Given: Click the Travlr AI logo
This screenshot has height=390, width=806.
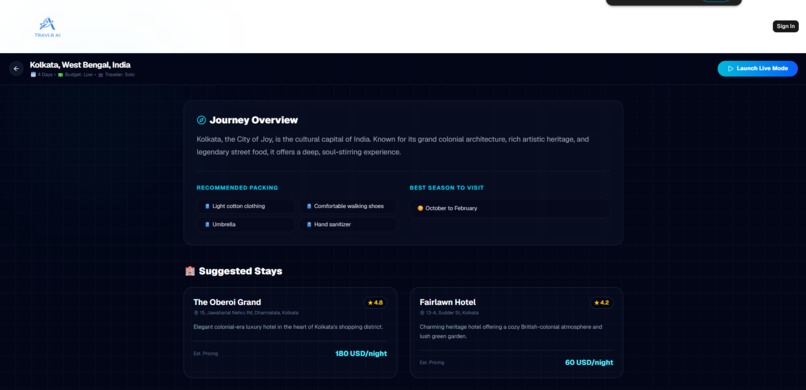Looking at the screenshot, I should (47, 27).
